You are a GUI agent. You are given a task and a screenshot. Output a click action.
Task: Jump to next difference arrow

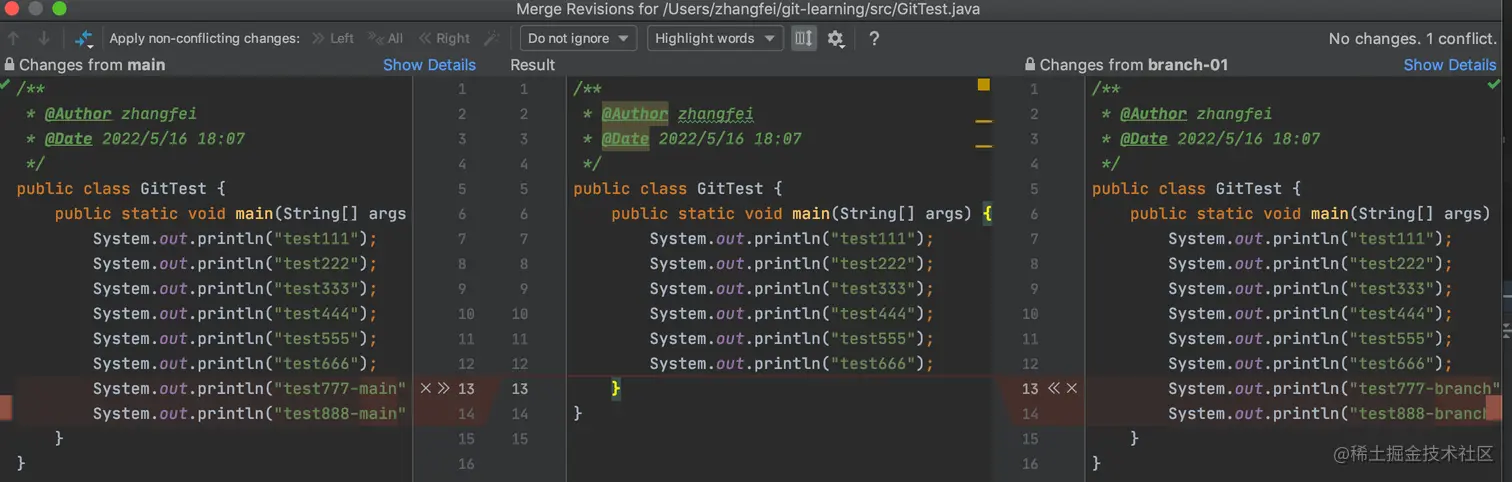click(x=44, y=38)
